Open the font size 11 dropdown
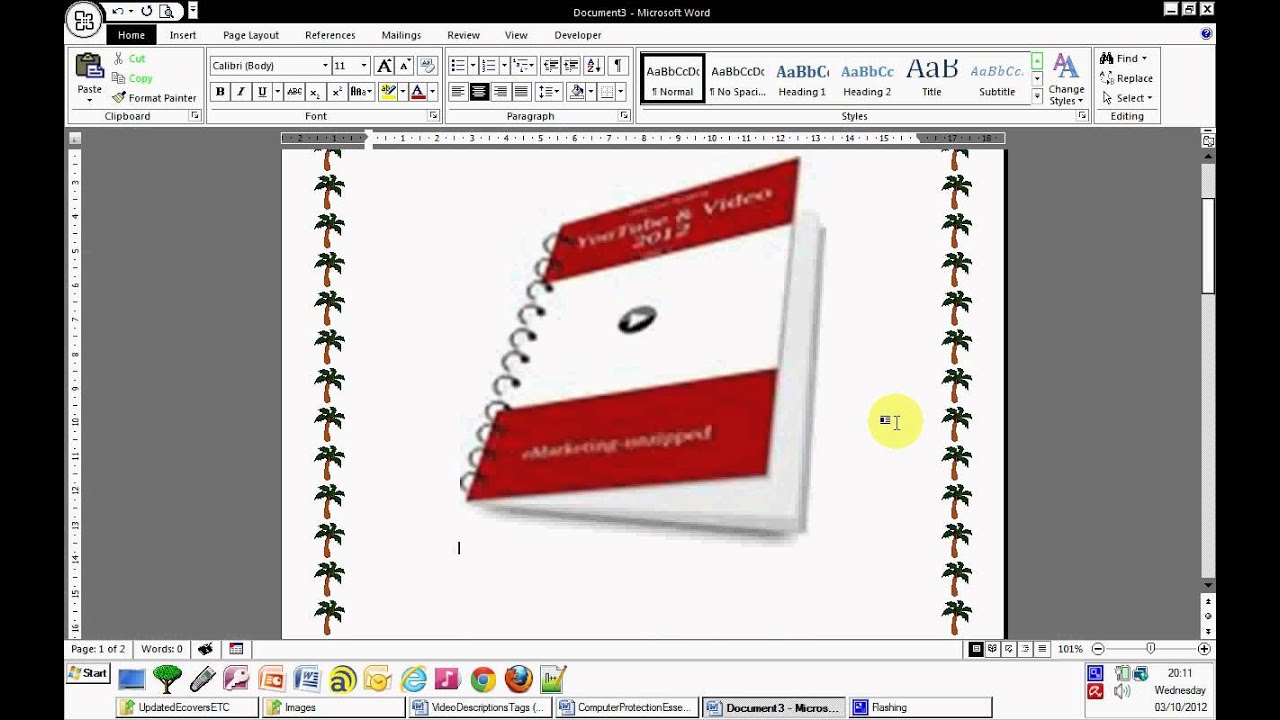The image size is (1280, 720). pyautogui.click(x=364, y=66)
